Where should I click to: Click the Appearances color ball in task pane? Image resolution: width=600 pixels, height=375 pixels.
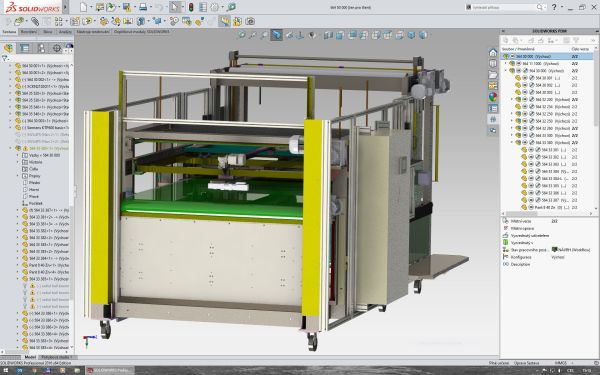coord(493,97)
